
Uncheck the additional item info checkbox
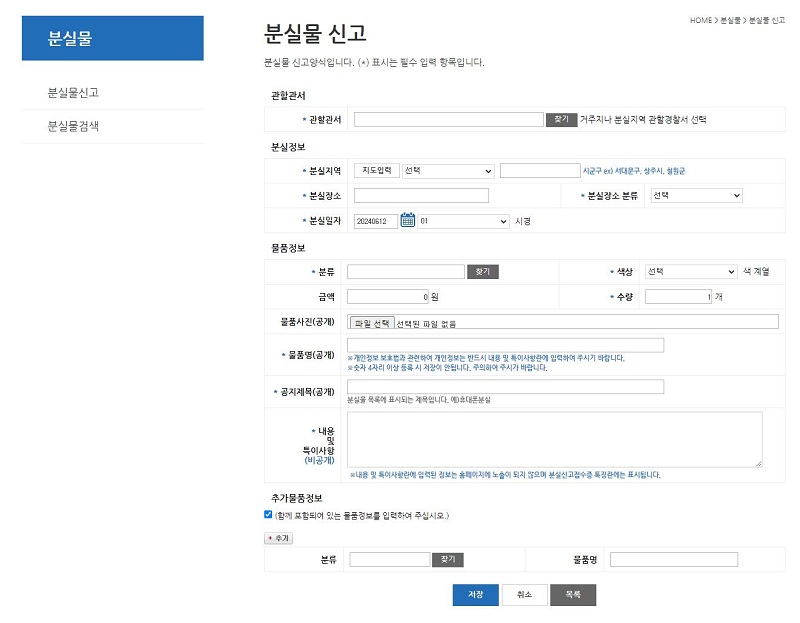268,514
